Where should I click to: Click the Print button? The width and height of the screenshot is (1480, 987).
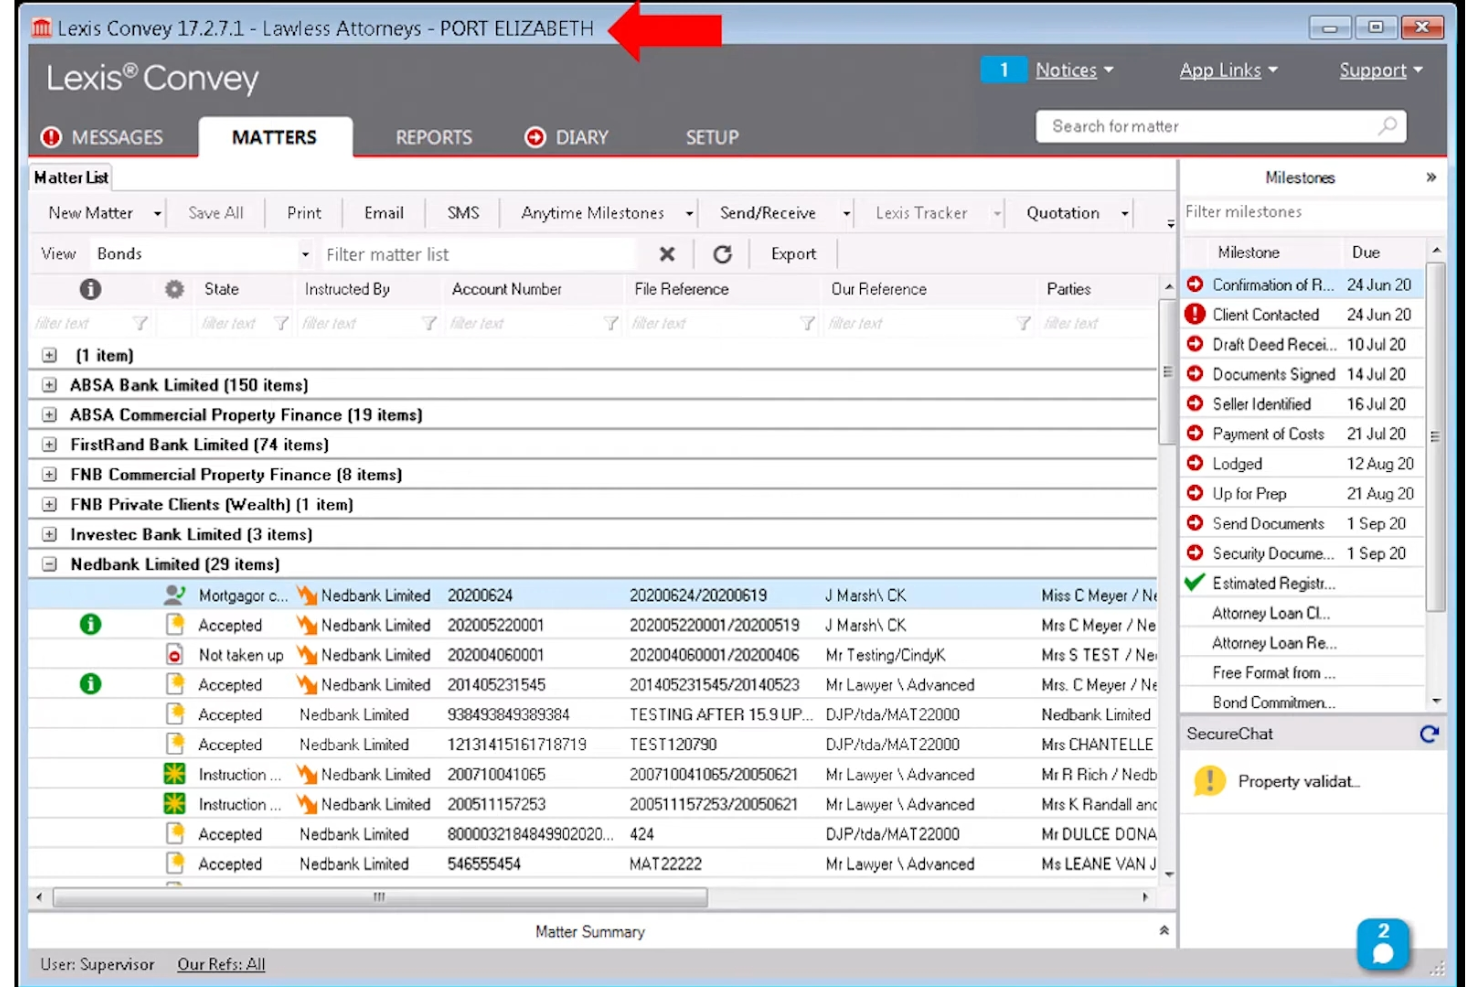pos(304,213)
